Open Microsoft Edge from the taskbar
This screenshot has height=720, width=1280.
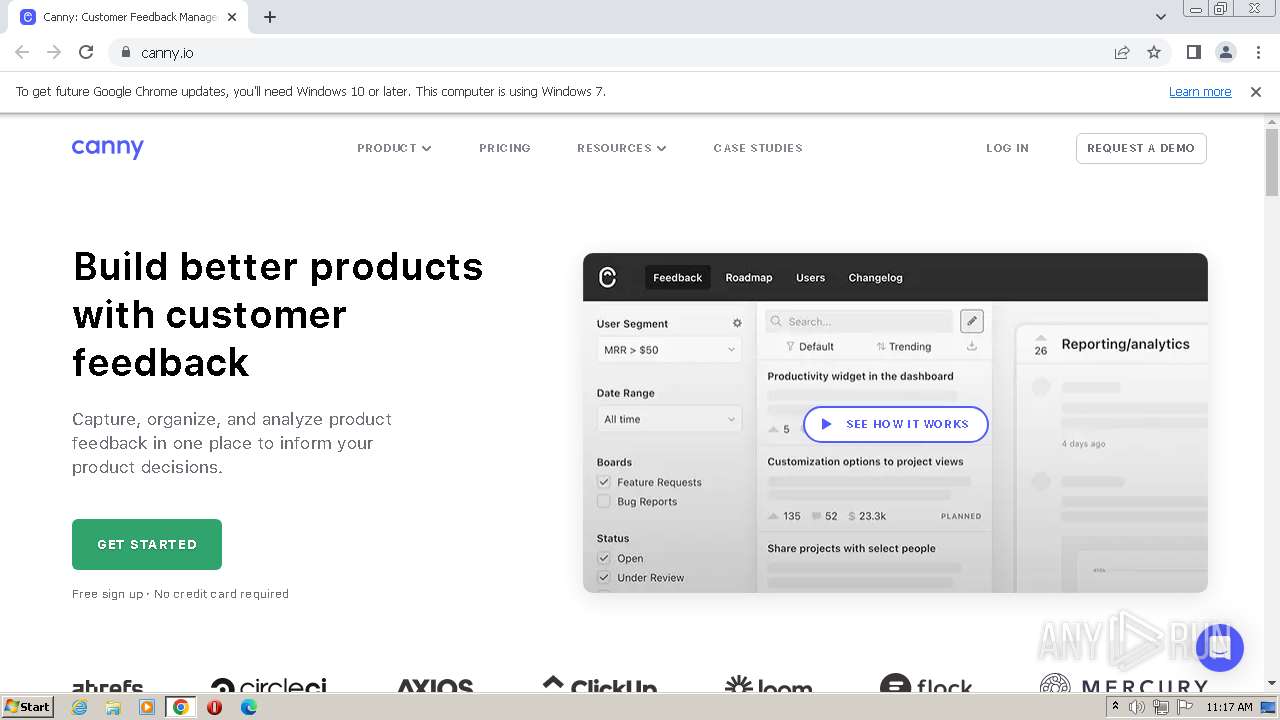[x=249, y=707]
